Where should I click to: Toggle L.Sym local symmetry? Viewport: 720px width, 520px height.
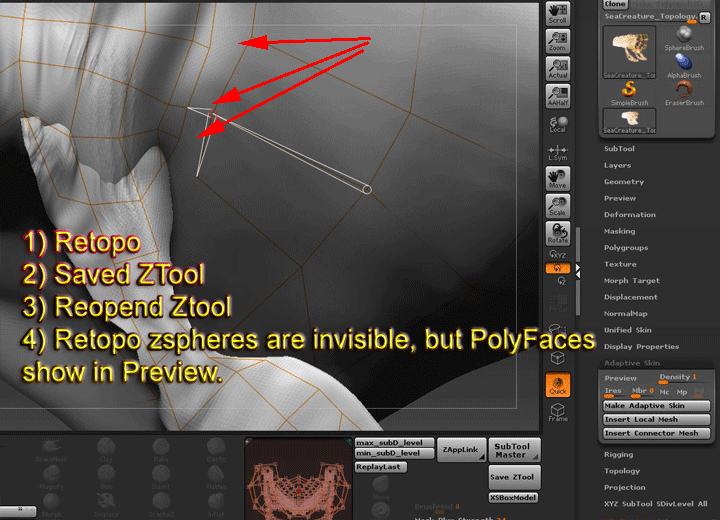[558, 153]
